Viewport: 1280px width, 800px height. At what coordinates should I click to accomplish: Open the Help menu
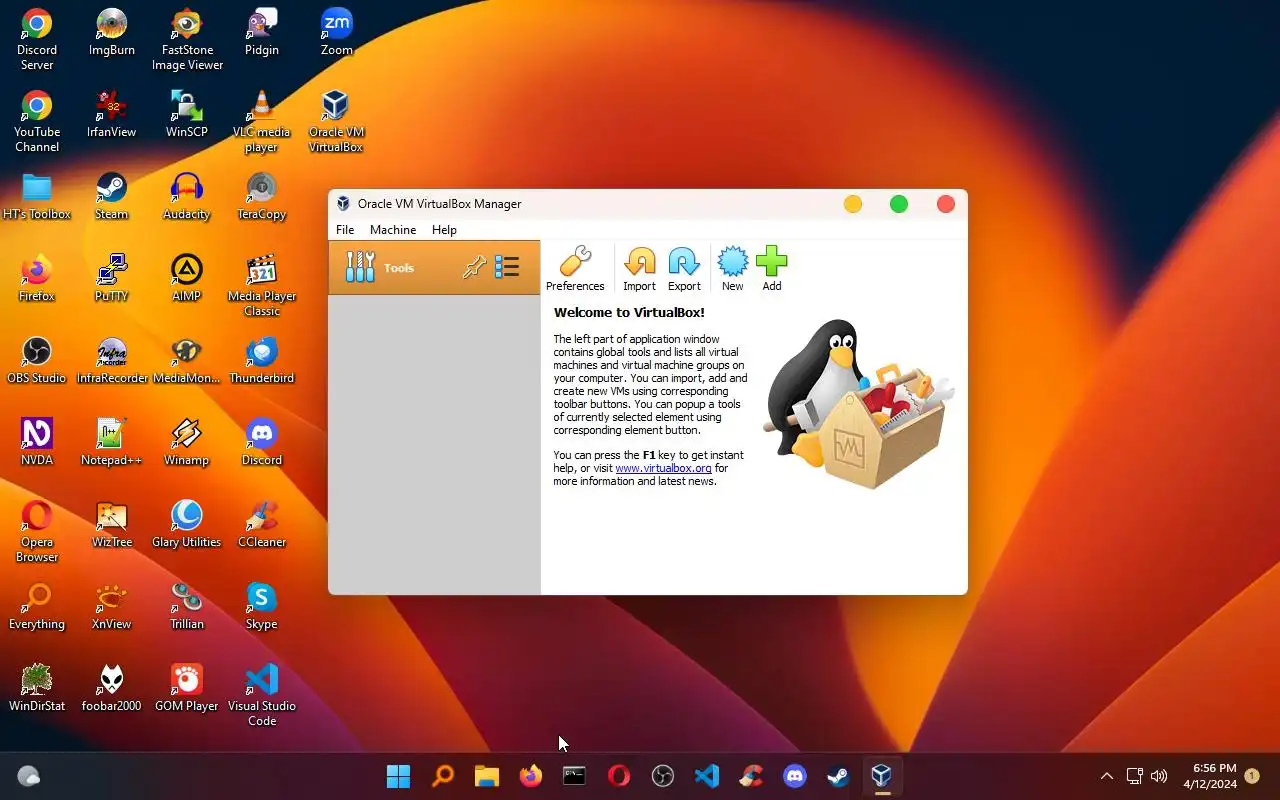(x=444, y=230)
